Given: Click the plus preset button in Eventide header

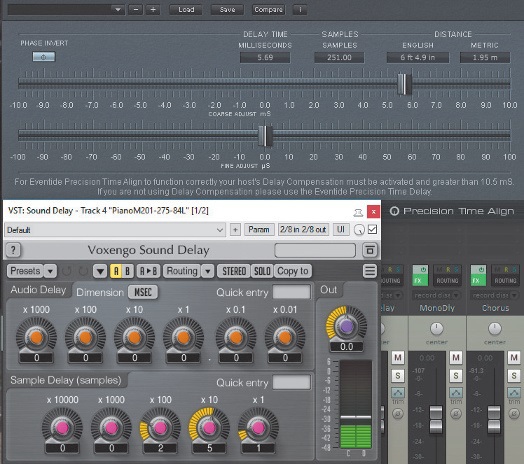Looking at the screenshot, I should [x=153, y=9].
